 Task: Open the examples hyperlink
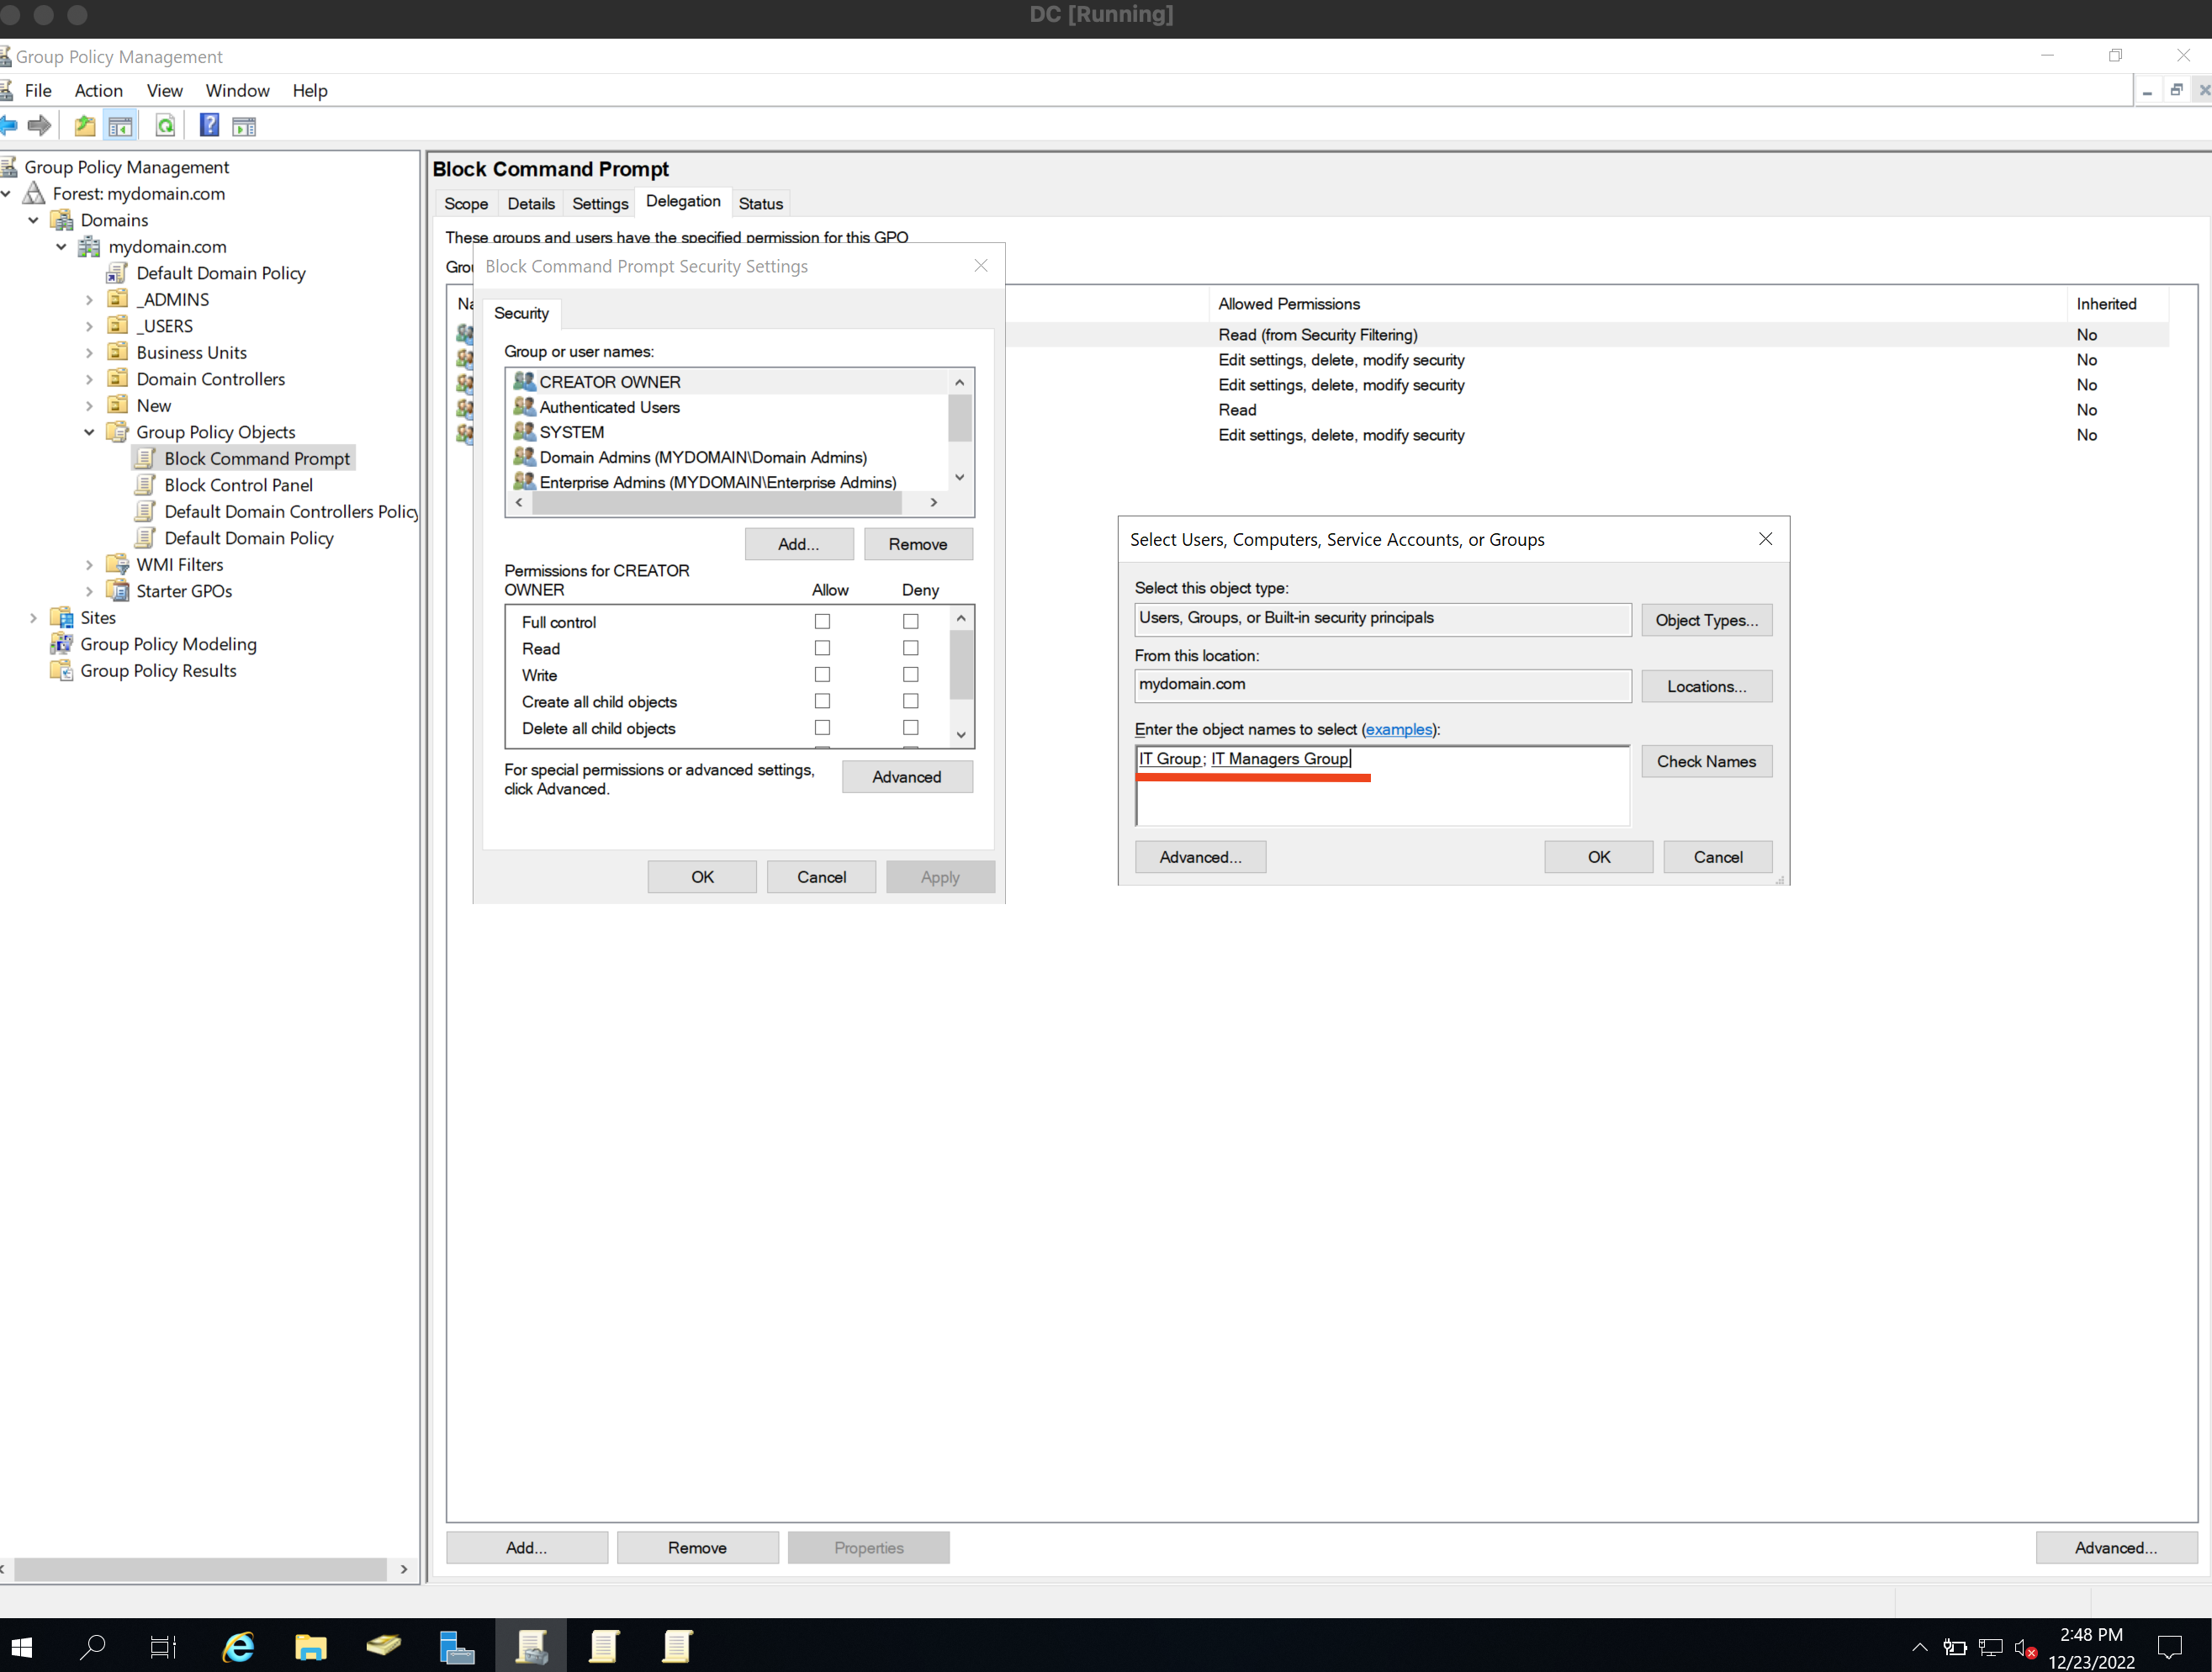pos(1398,730)
